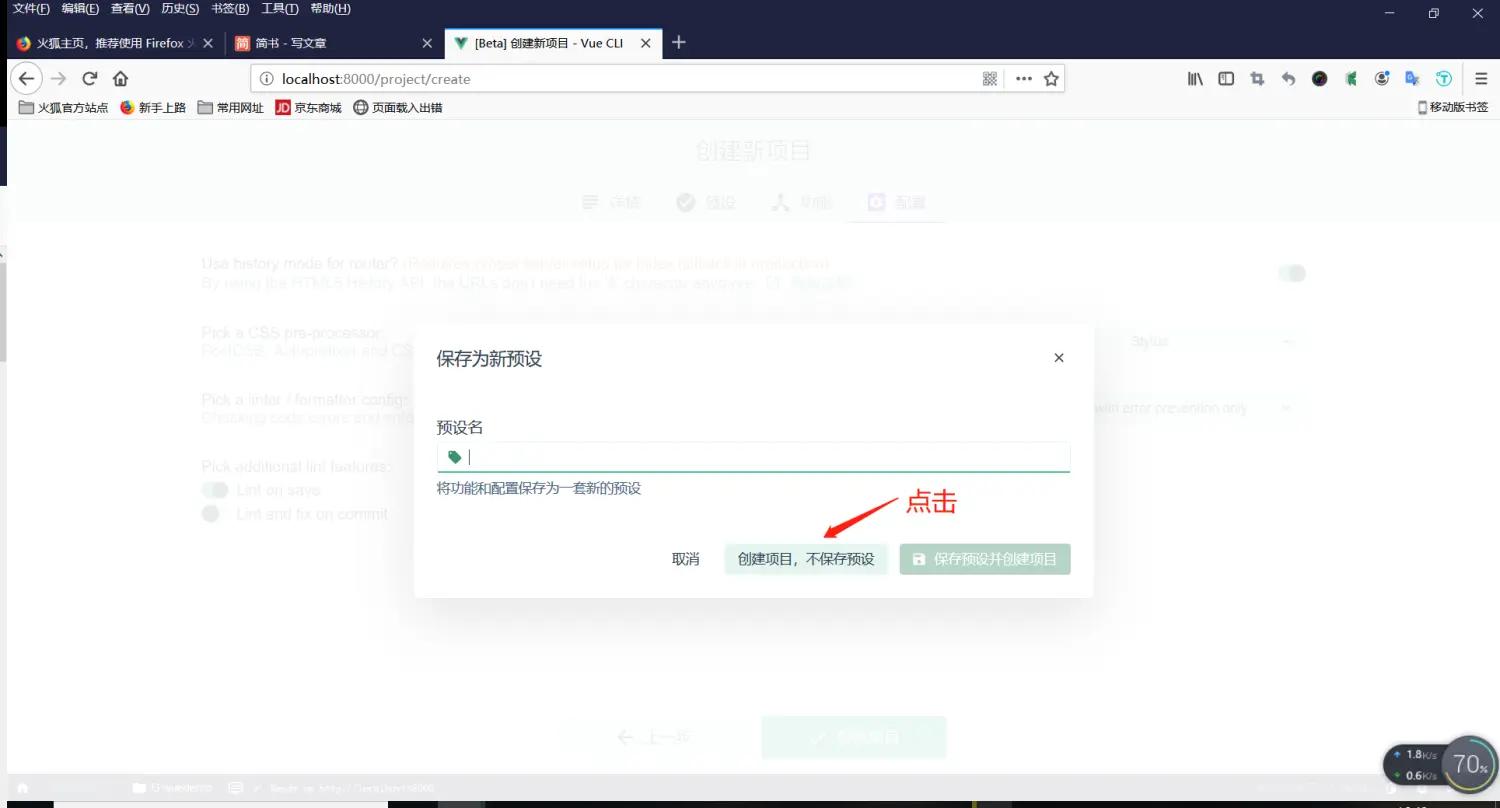The image size is (1500, 808).
Task: Toggle history mode for router switch
Action: coord(1292,273)
